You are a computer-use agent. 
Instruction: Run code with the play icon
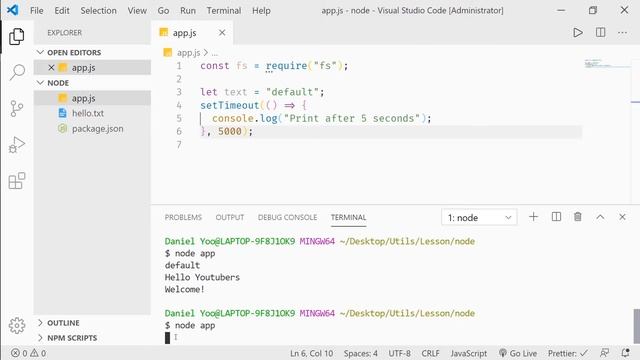[x=578, y=32]
